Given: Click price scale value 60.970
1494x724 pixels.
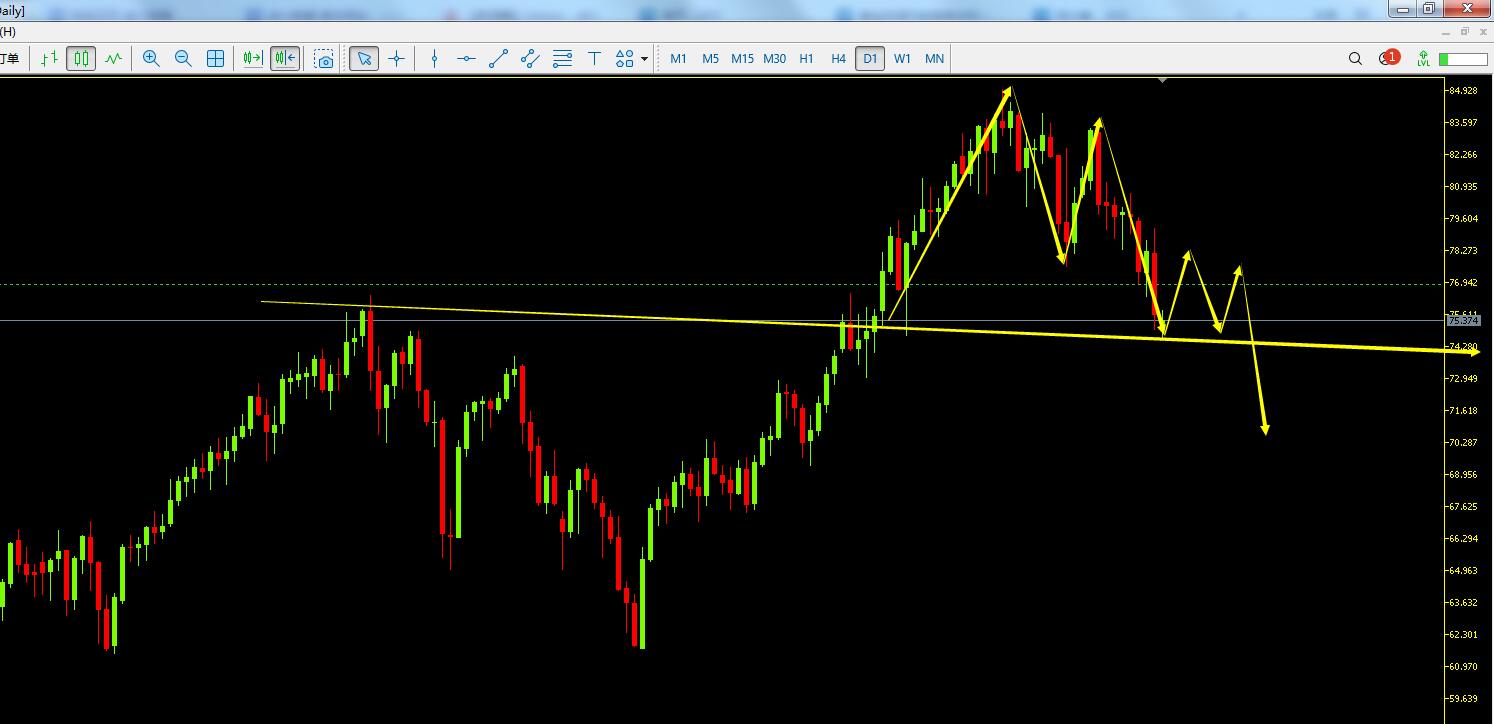Looking at the screenshot, I should click(x=1463, y=667).
